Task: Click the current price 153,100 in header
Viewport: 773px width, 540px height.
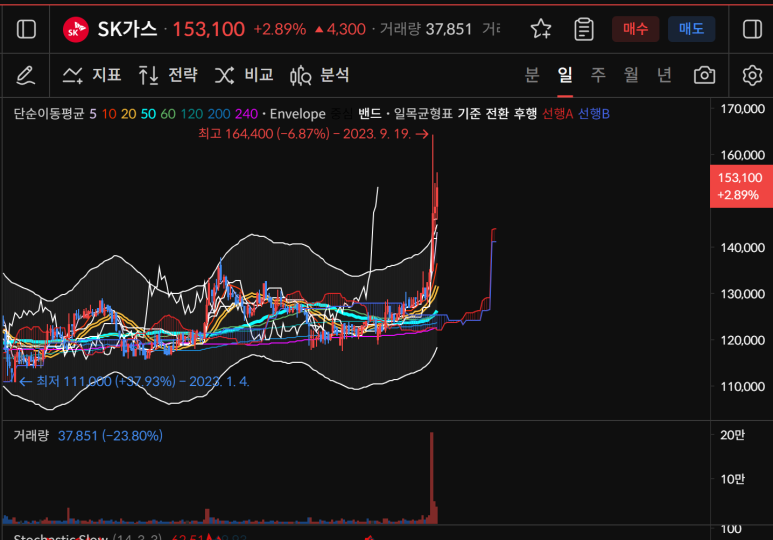Action: click(x=208, y=30)
